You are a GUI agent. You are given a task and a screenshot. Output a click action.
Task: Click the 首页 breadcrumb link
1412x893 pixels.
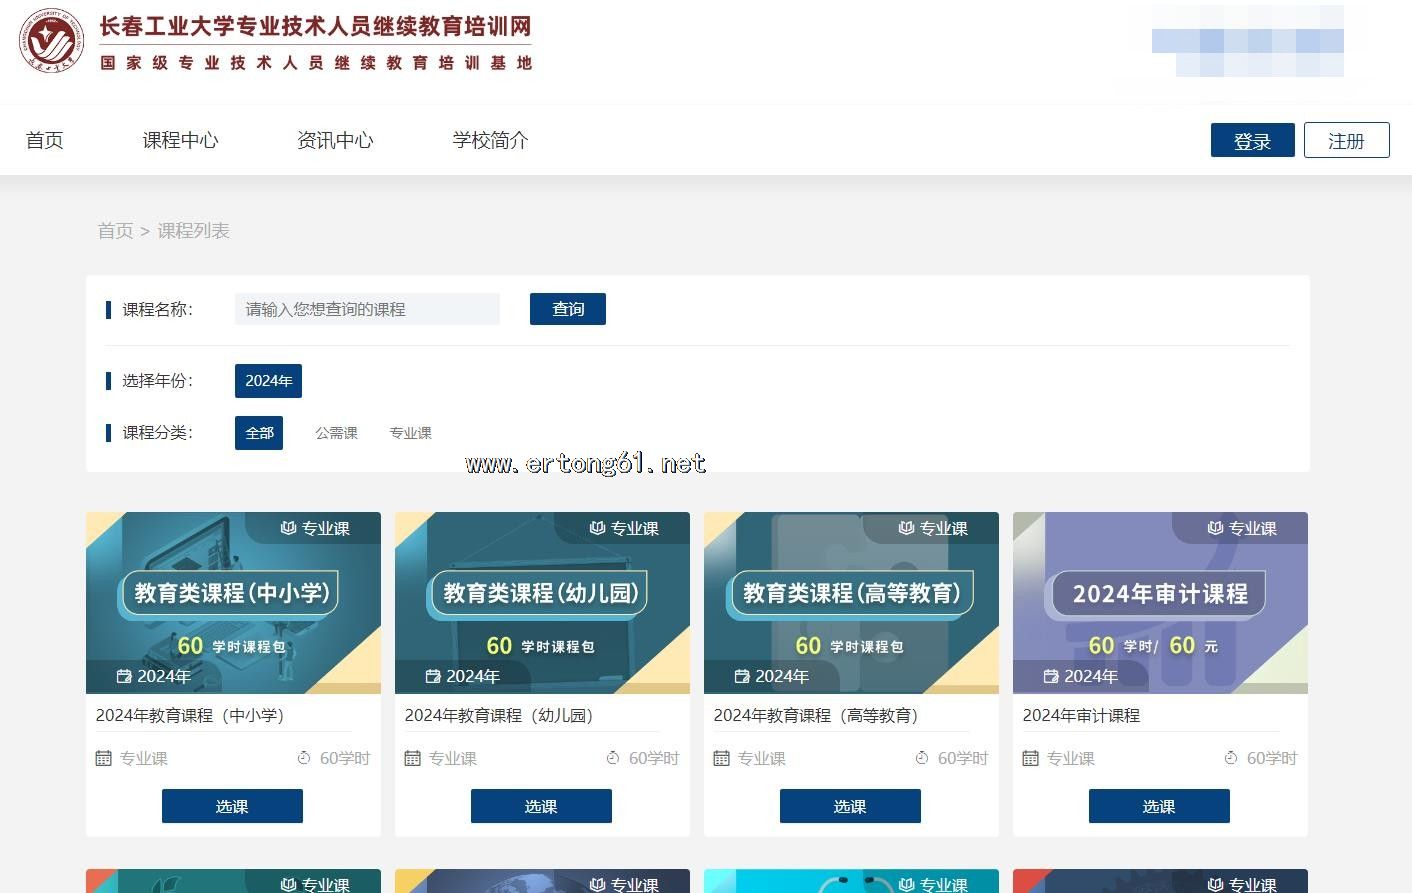point(115,231)
